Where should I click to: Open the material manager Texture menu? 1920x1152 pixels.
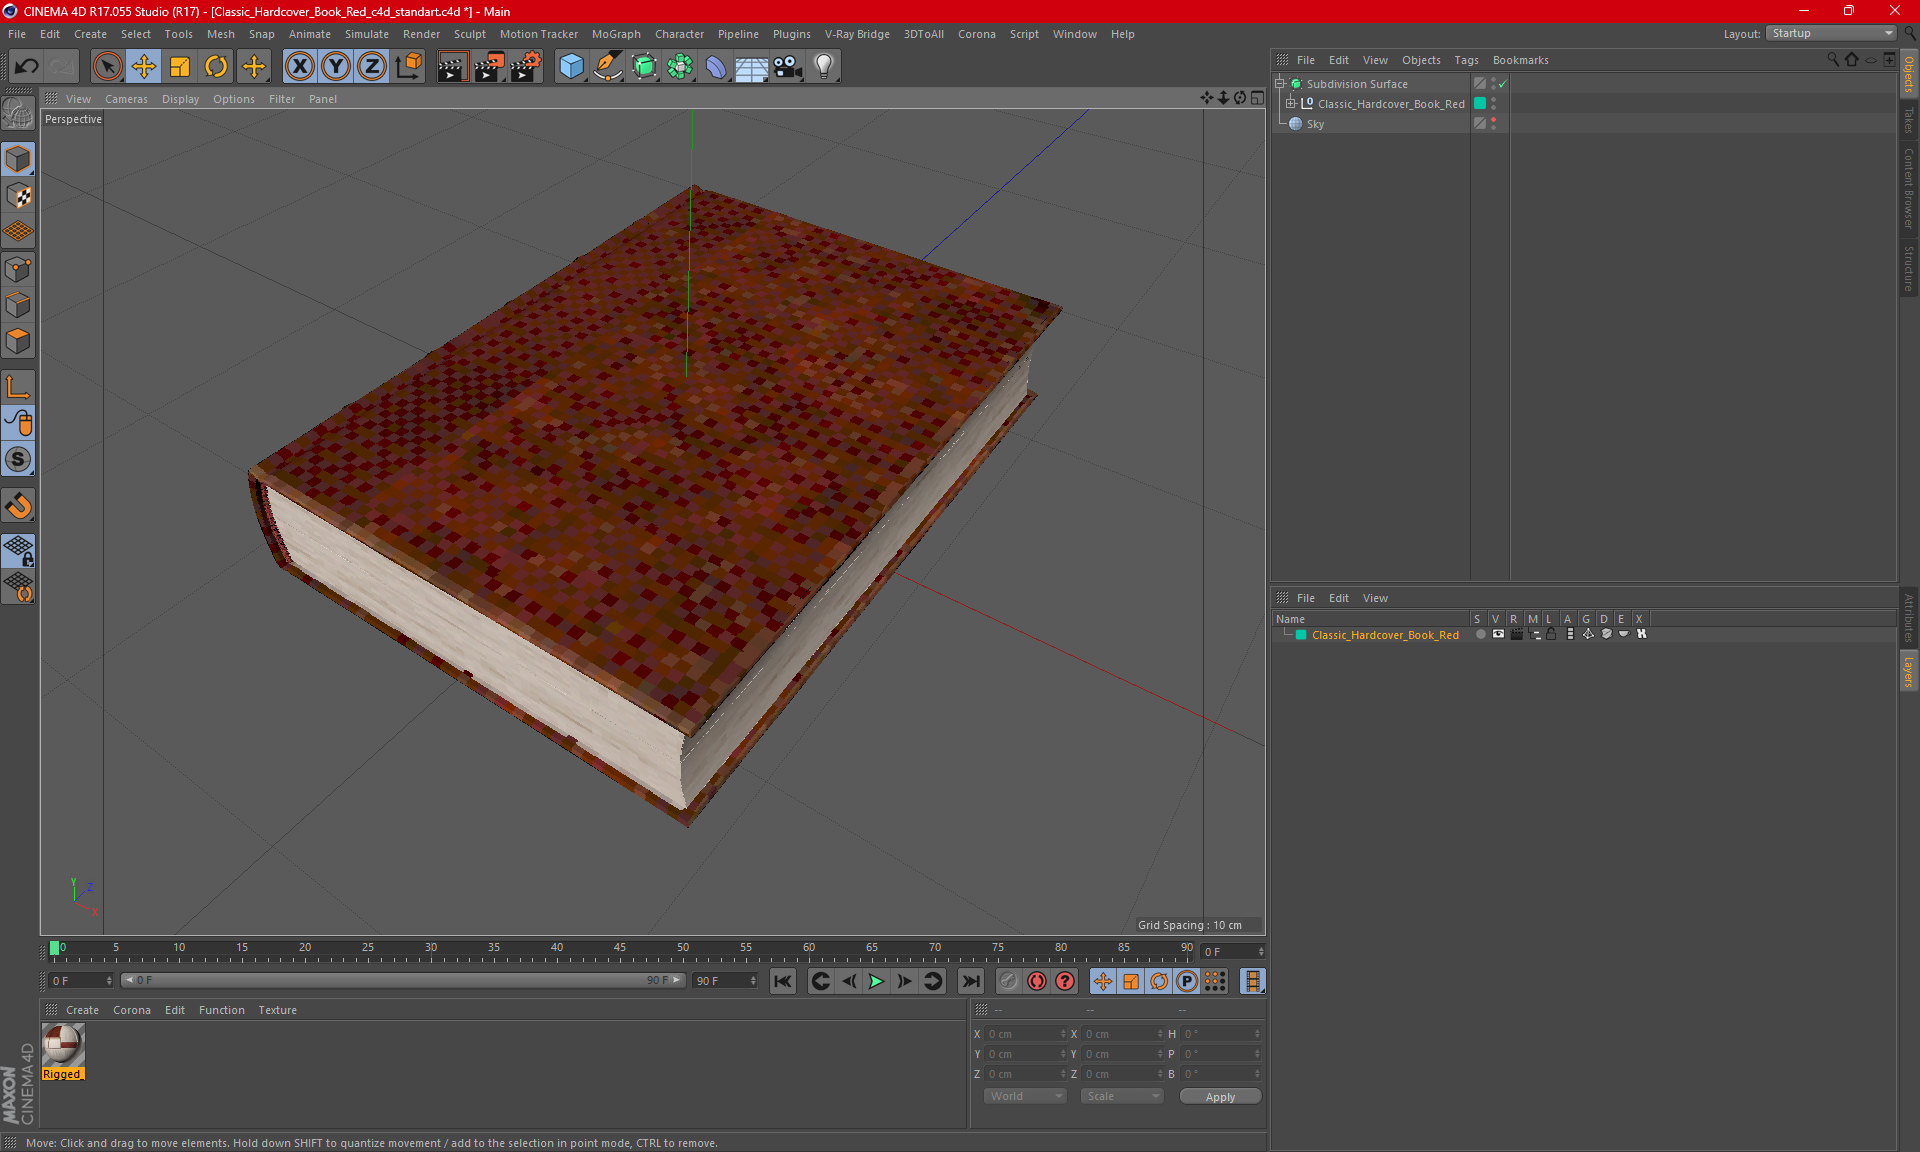[x=277, y=1010]
